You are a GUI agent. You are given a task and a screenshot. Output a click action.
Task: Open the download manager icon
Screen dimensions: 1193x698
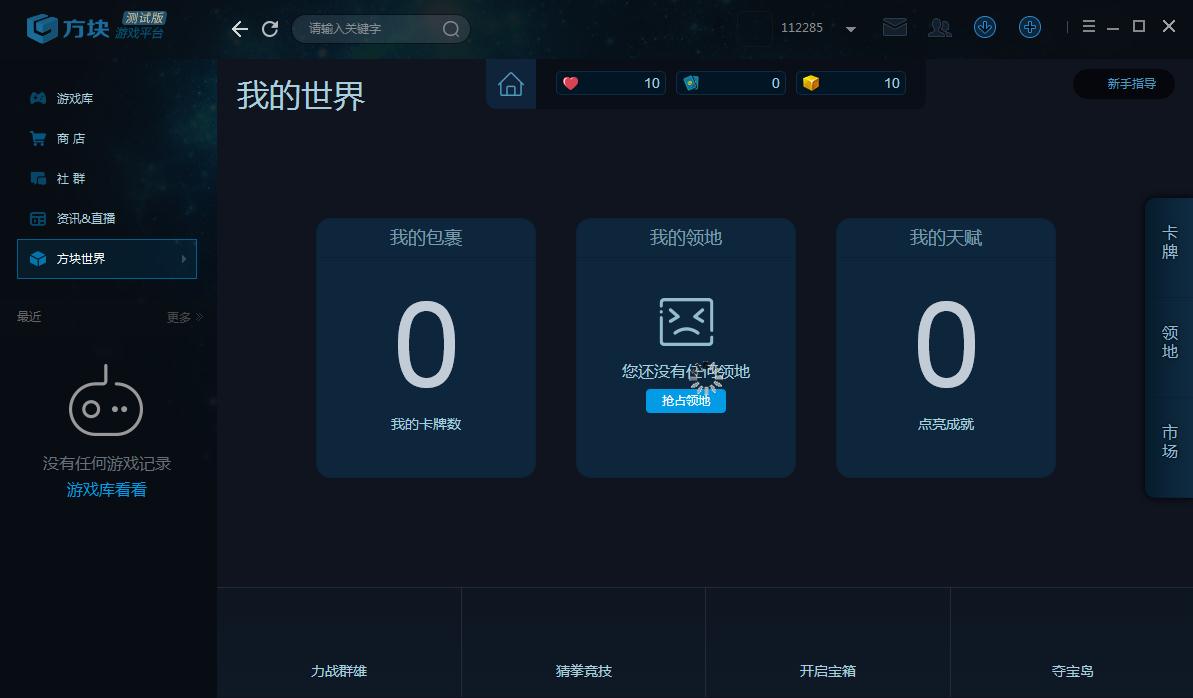[x=985, y=28]
